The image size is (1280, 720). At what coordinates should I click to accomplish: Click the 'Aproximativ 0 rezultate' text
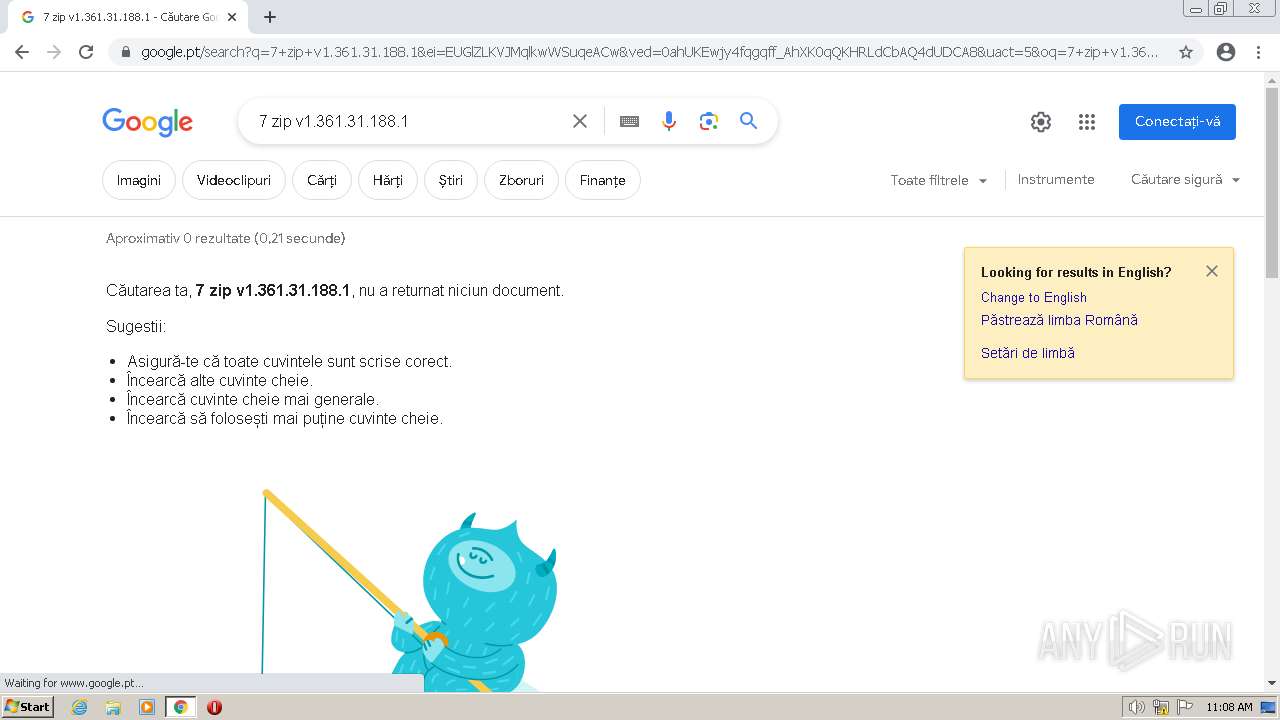click(226, 238)
